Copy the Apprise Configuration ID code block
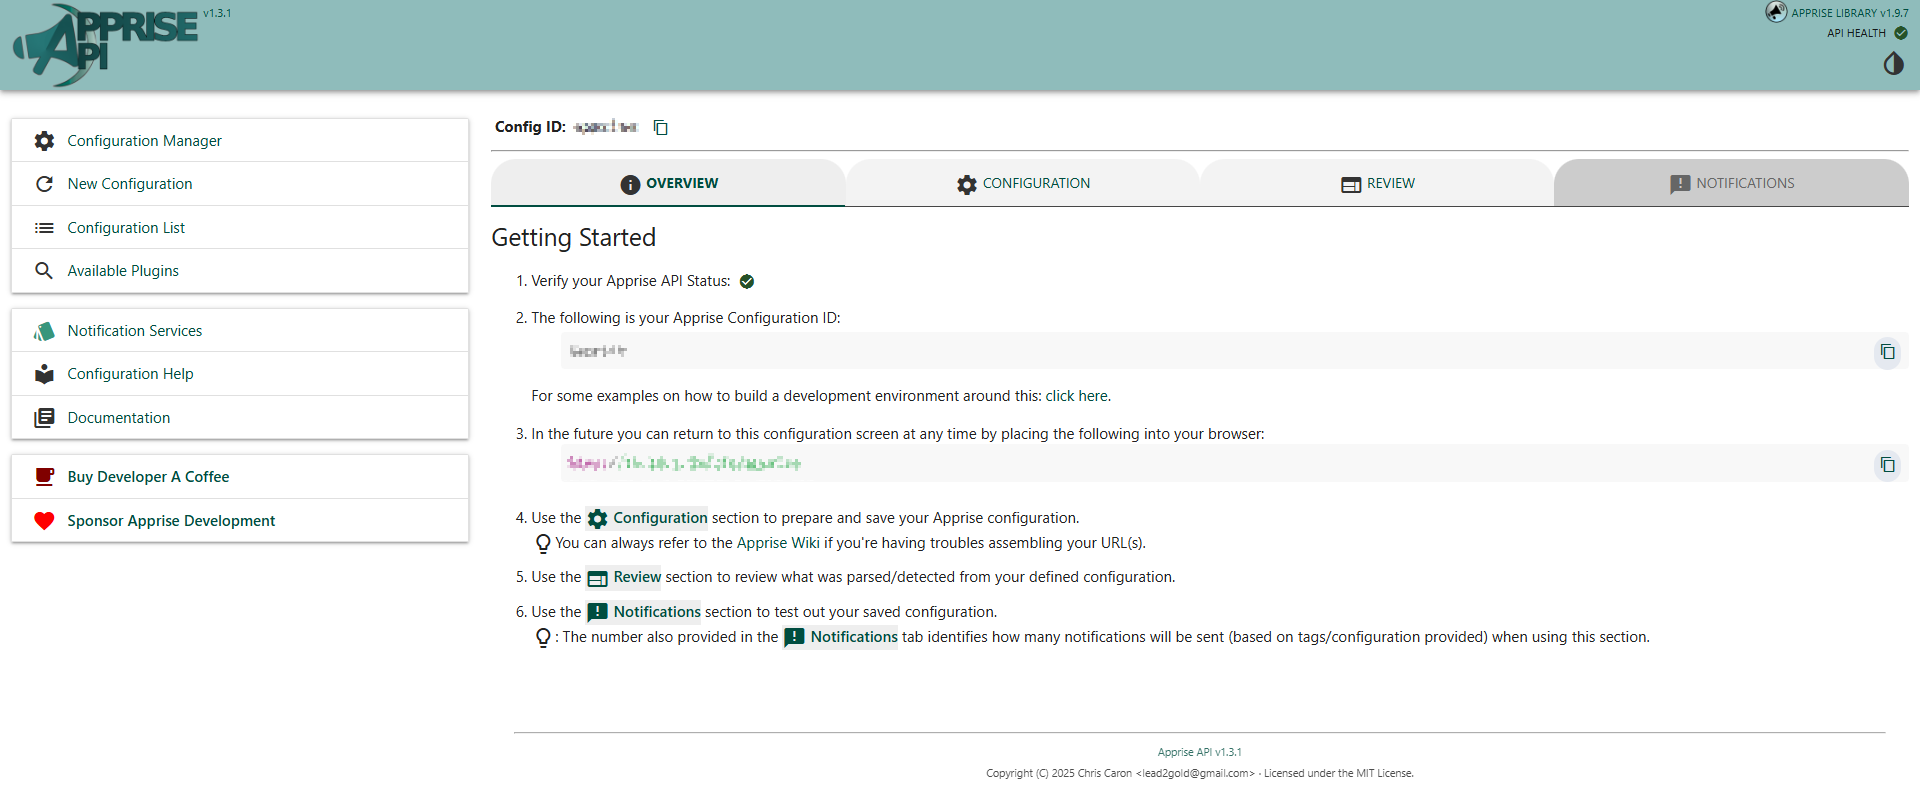1920x794 pixels. click(x=1887, y=352)
